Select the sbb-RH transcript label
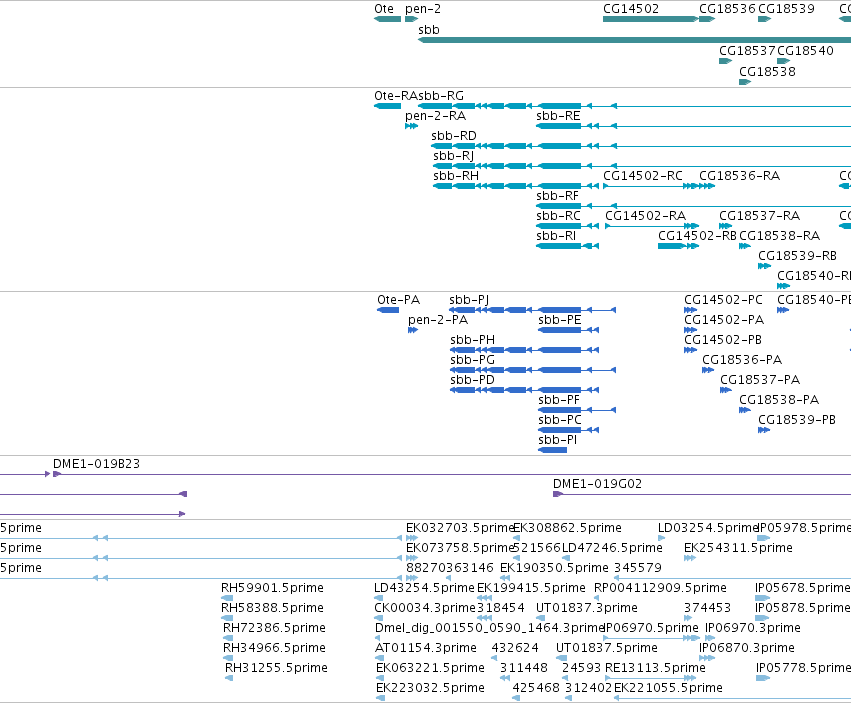Screen dimensions: 851x703 [456, 176]
